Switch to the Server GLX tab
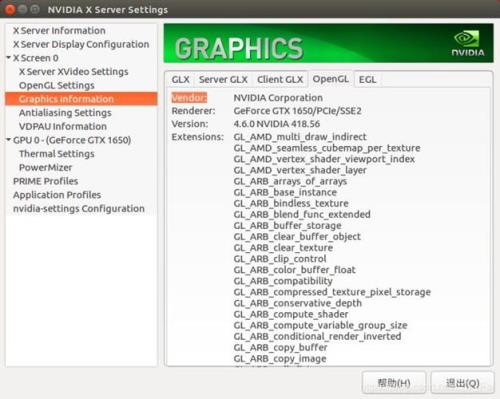 point(223,80)
